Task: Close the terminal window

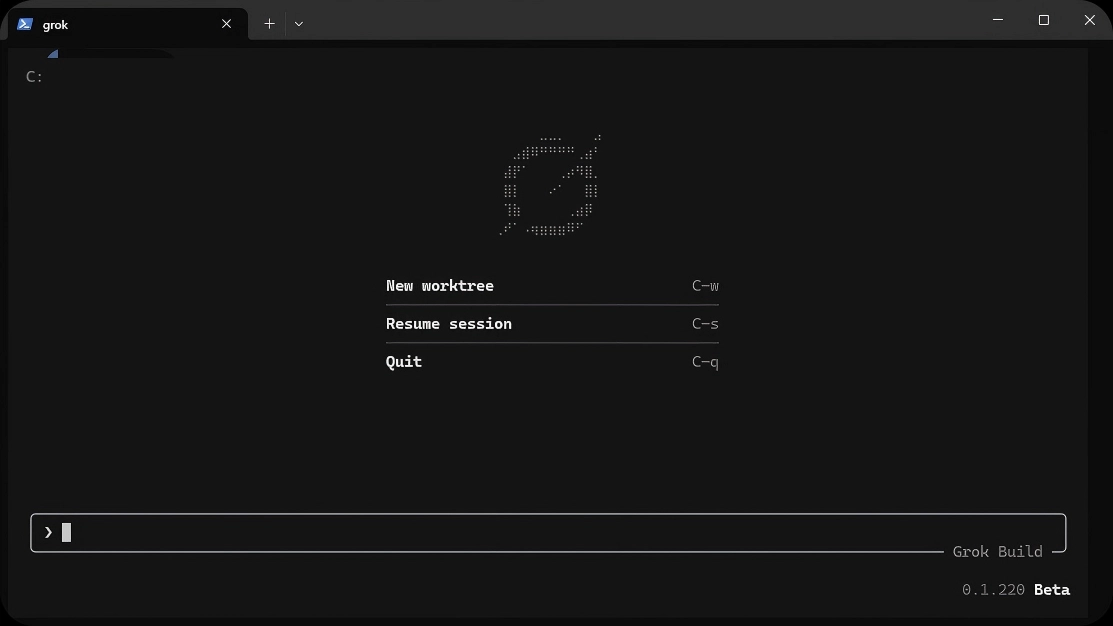Action: [1090, 20]
